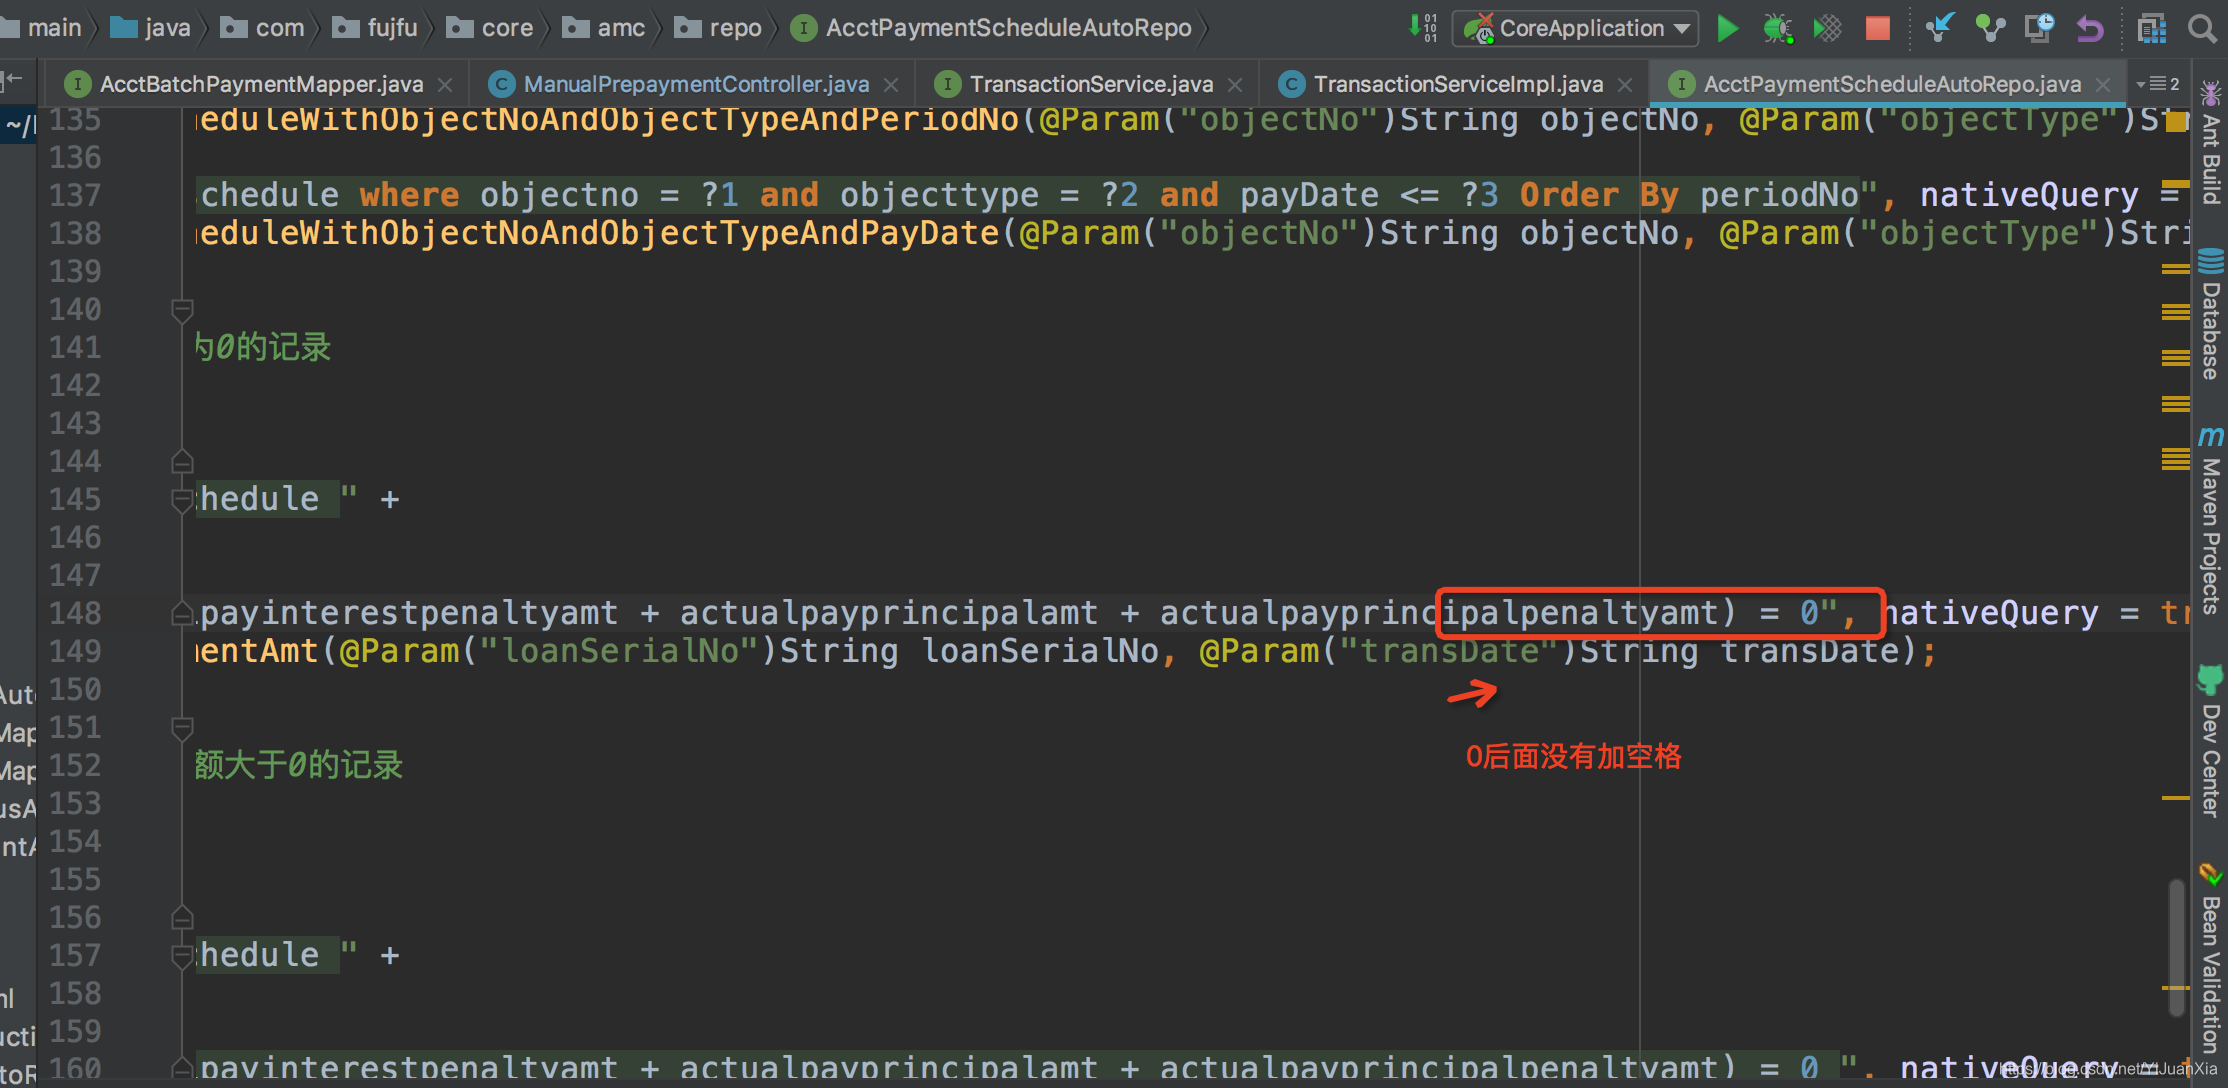Update project from version control
This screenshot has width=2228, height=1088.
coord(1939,28)
